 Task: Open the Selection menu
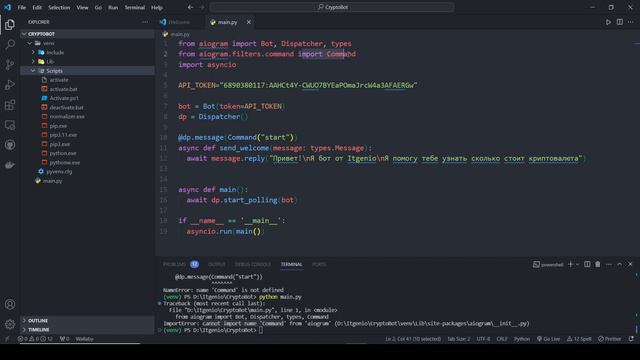click(x=59, y=7)
